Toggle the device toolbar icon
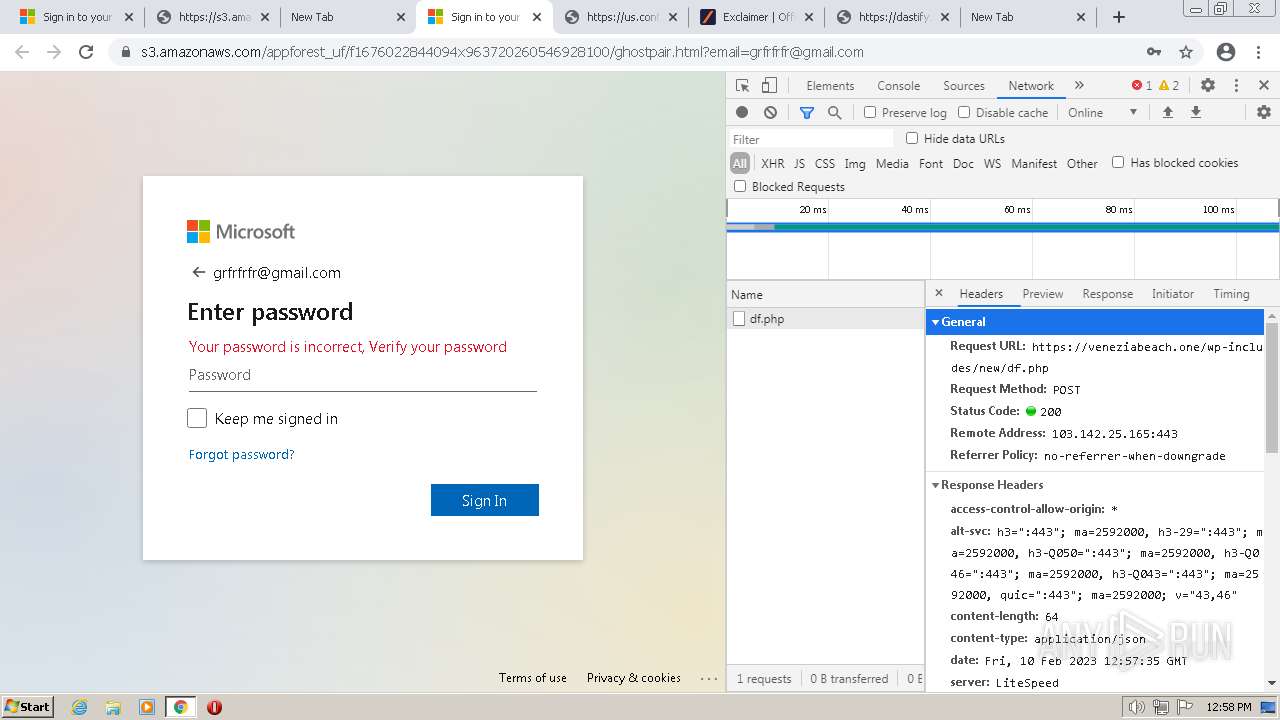The height and width of the screenshot is (720, 1280). pyautogui.click(x=771, y=86)
